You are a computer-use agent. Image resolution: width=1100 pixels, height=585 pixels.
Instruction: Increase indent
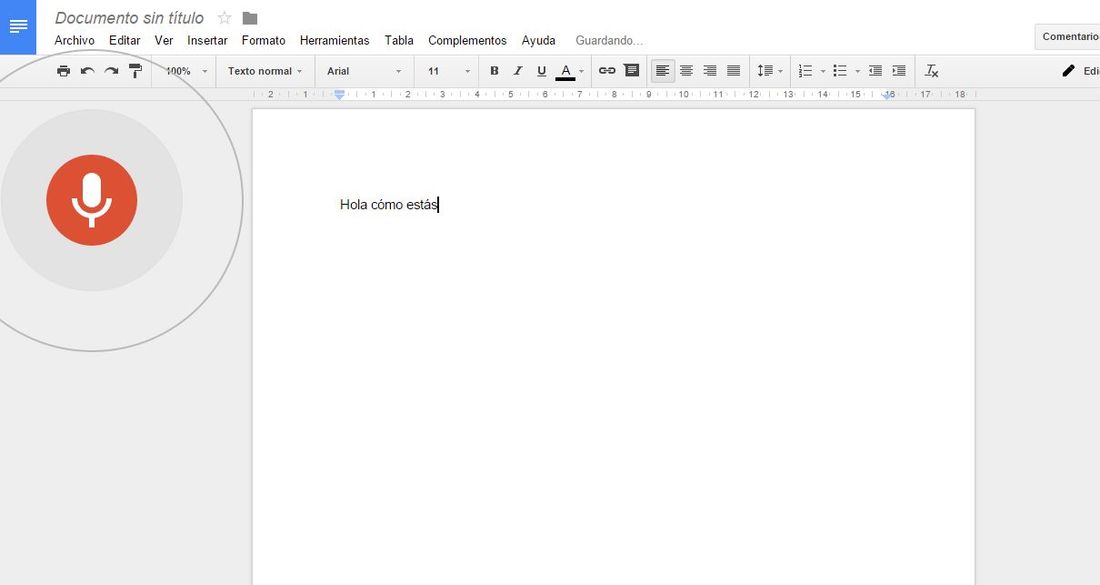point(899,71)
